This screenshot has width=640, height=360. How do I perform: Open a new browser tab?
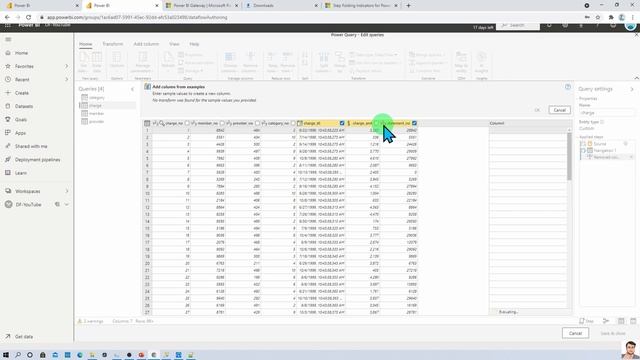pyautogui.click(x=408, y=6)
